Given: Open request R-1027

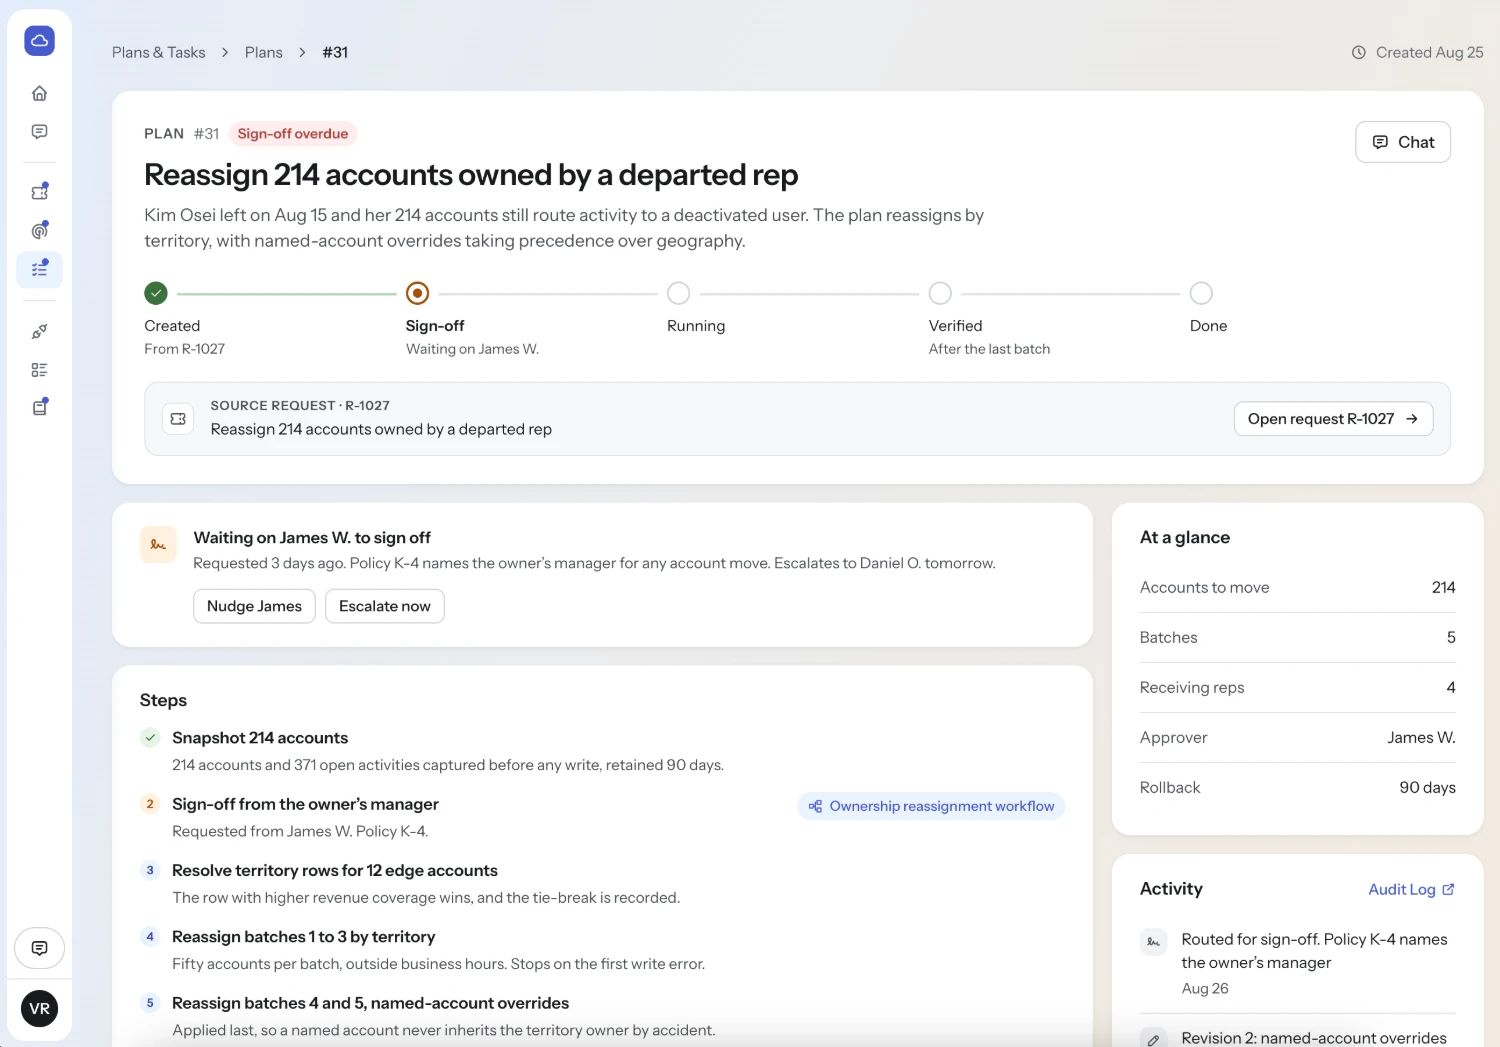Looking at the screenshot, I should (x=1333, y=419).
